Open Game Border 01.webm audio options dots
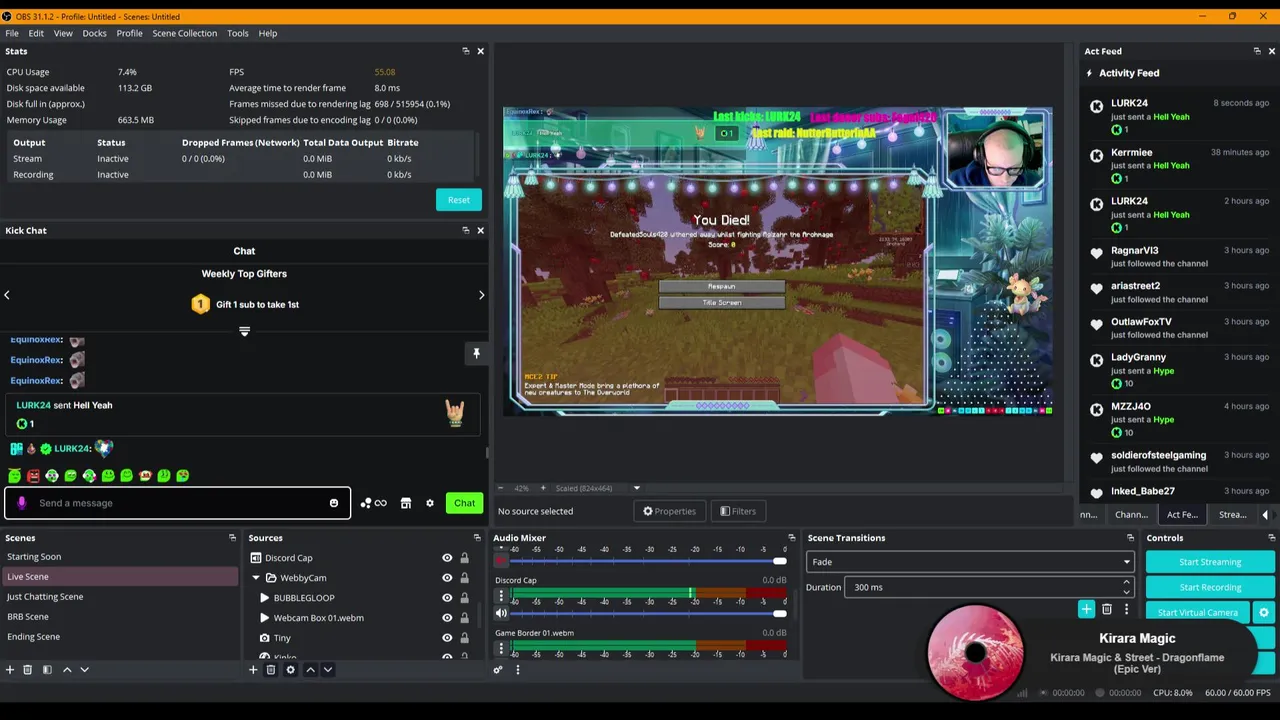 [502, 648]
